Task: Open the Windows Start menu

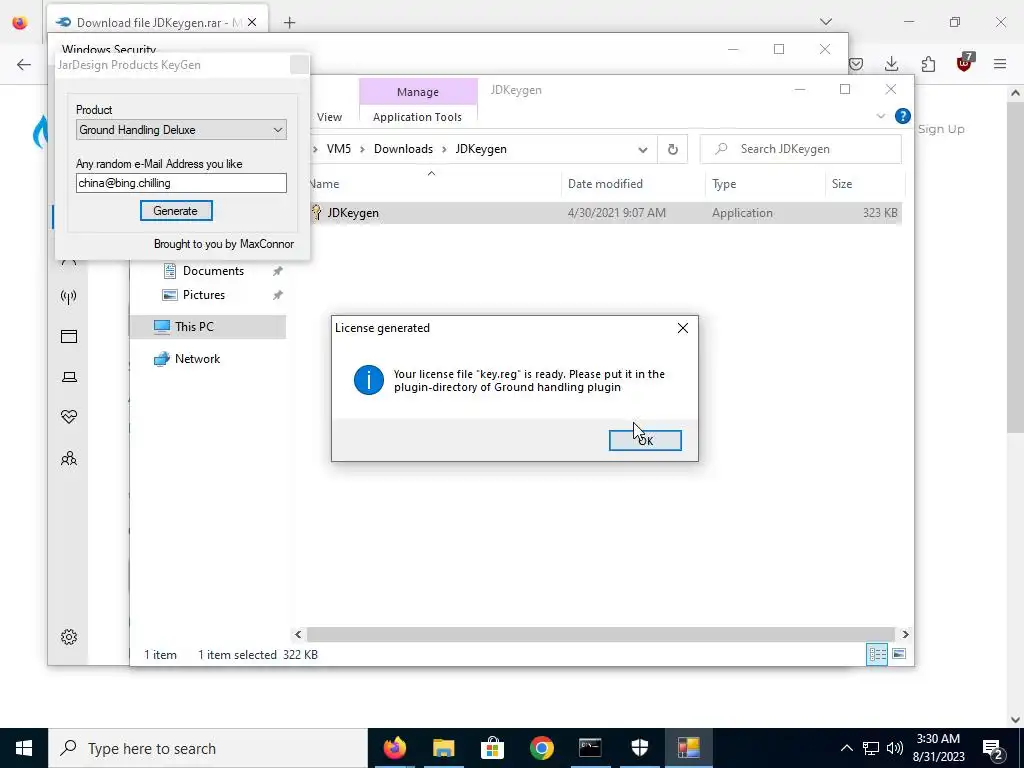Action: coord(24,748)
